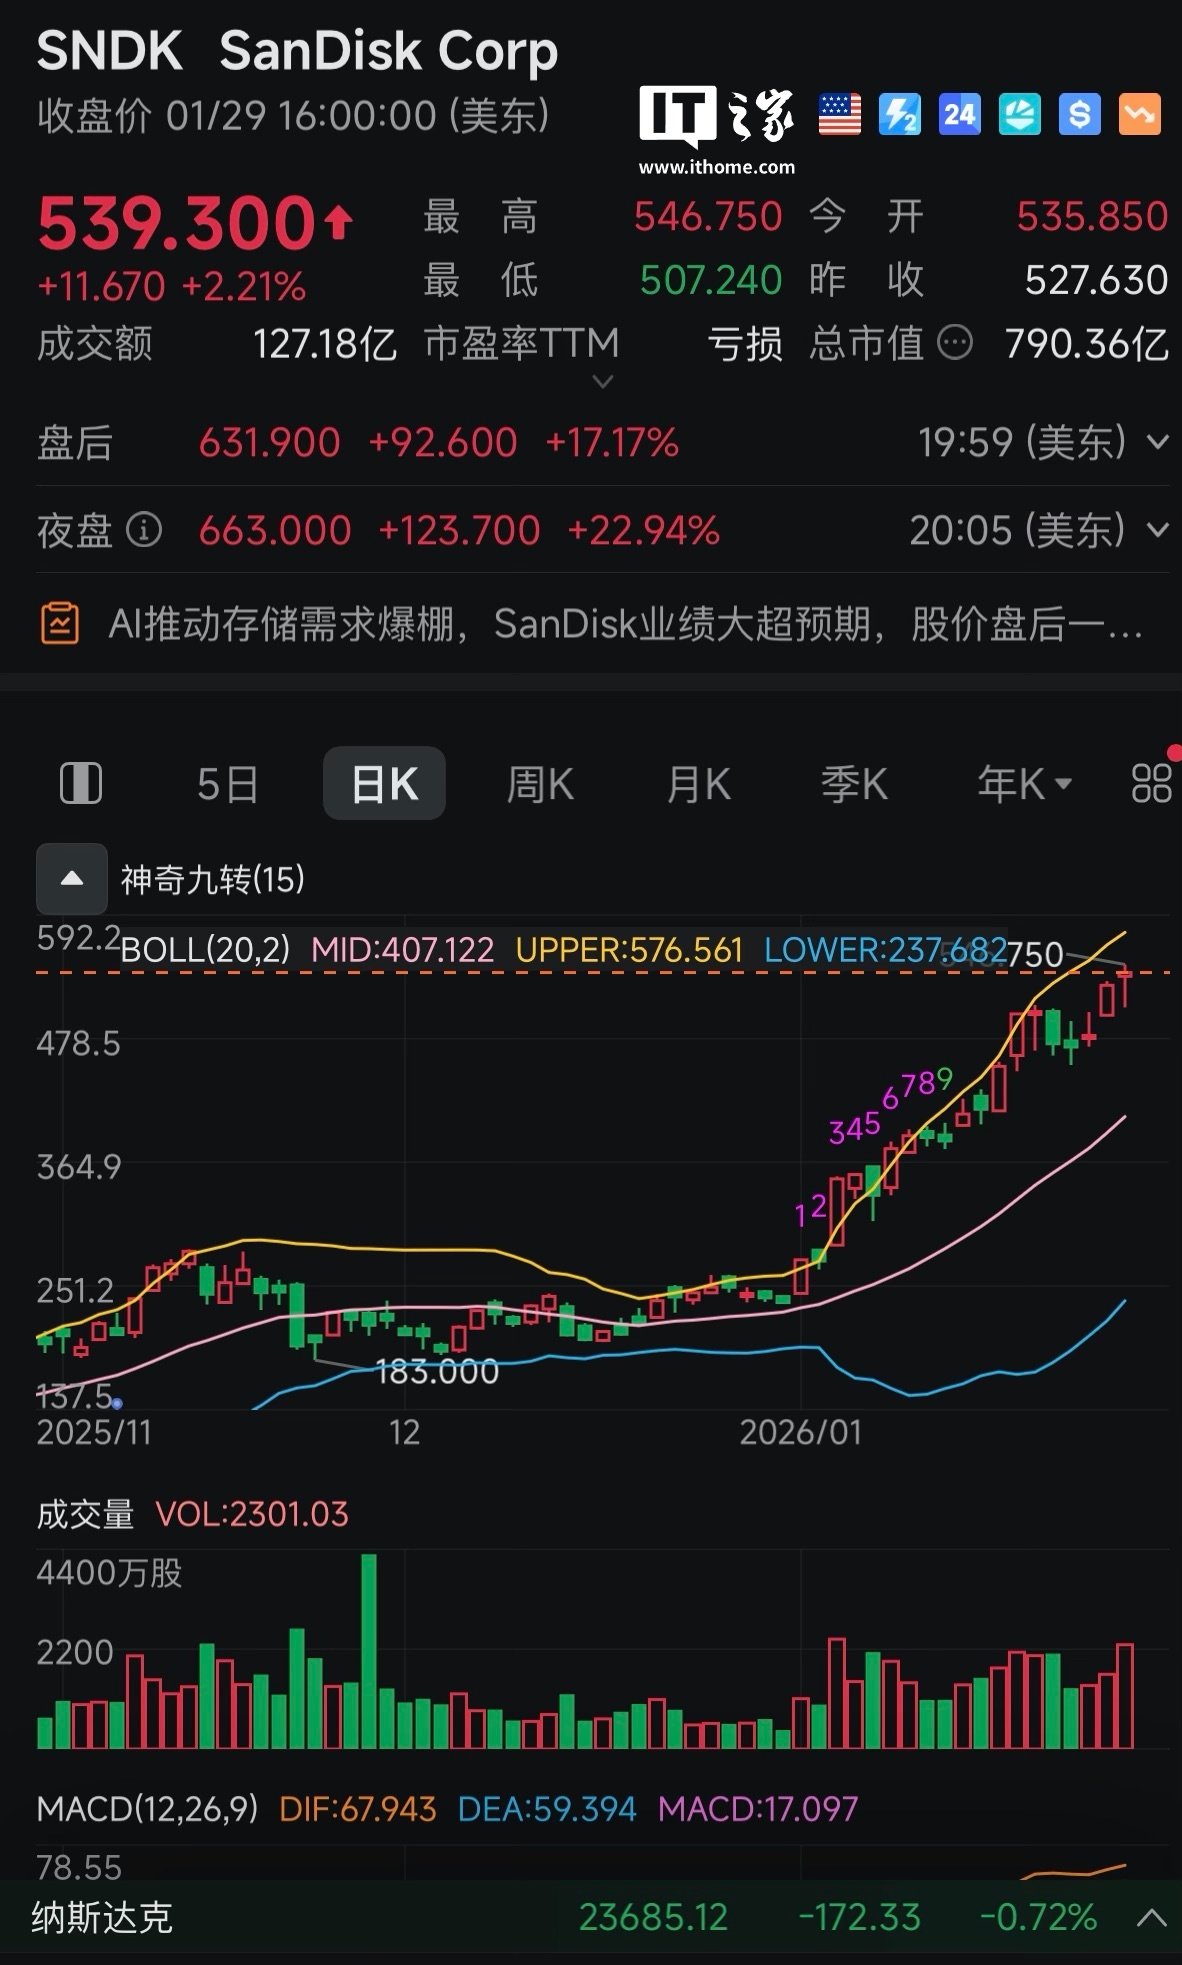Tap the blue dollar sign icon
This screenshot has width=1182, height=1965.
[x=1079, y=115]
